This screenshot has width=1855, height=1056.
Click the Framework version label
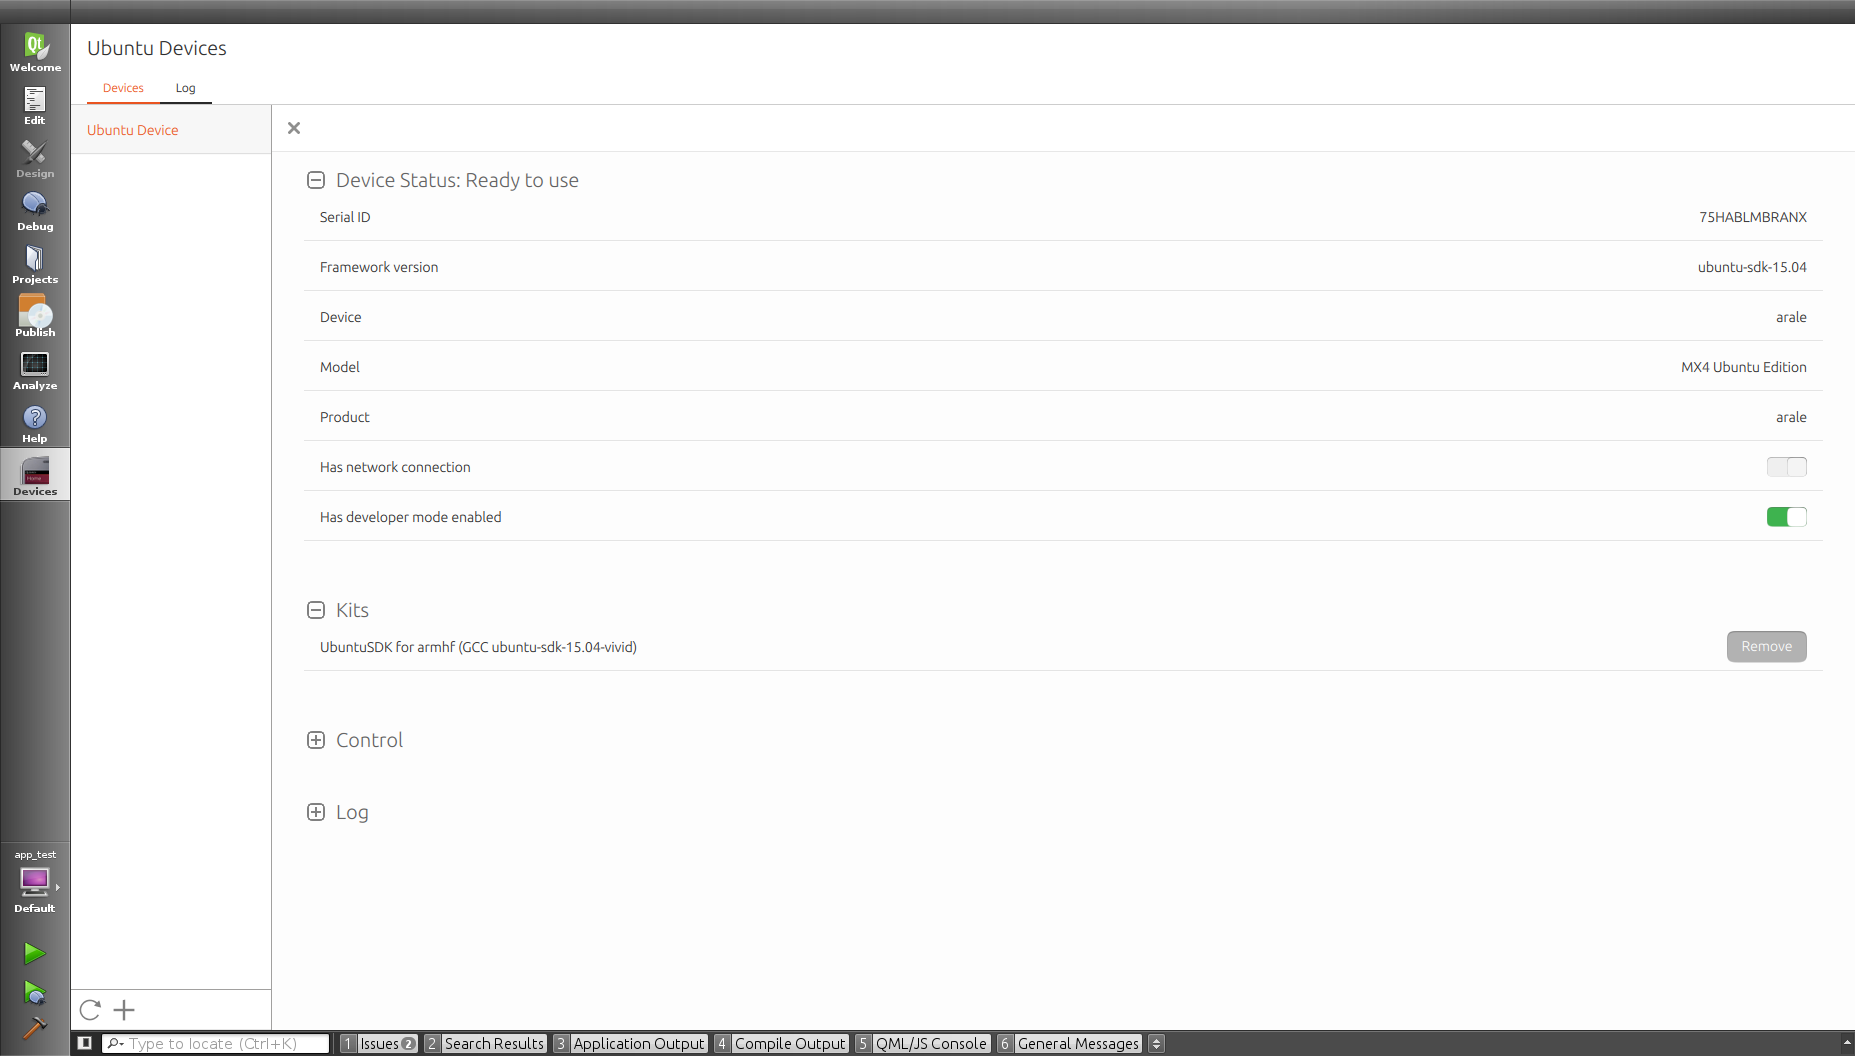pyautogui.click(x=379, y=267)
